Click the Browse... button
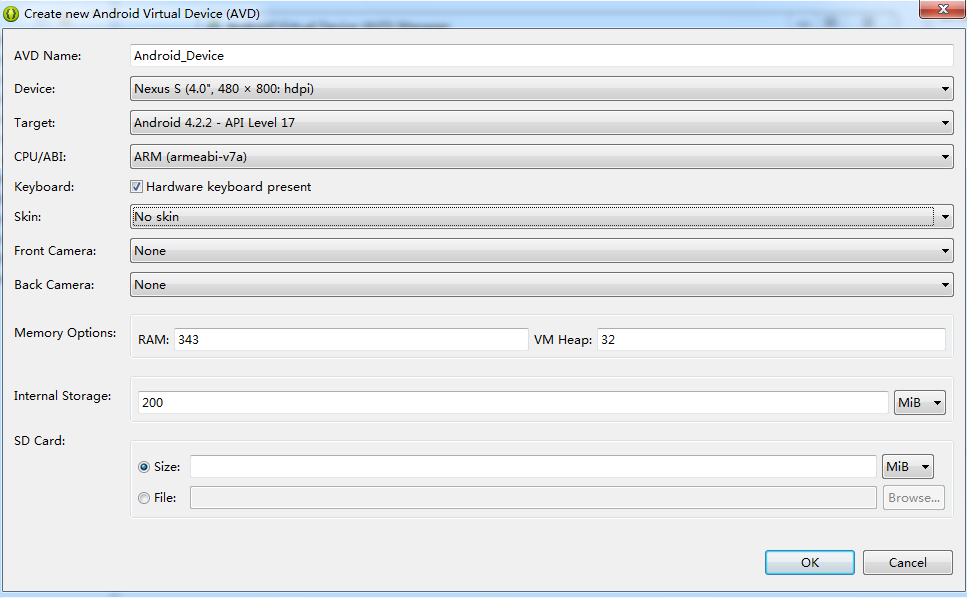The height and width of the screenshot is (598, 967). [x=913, y=498]
